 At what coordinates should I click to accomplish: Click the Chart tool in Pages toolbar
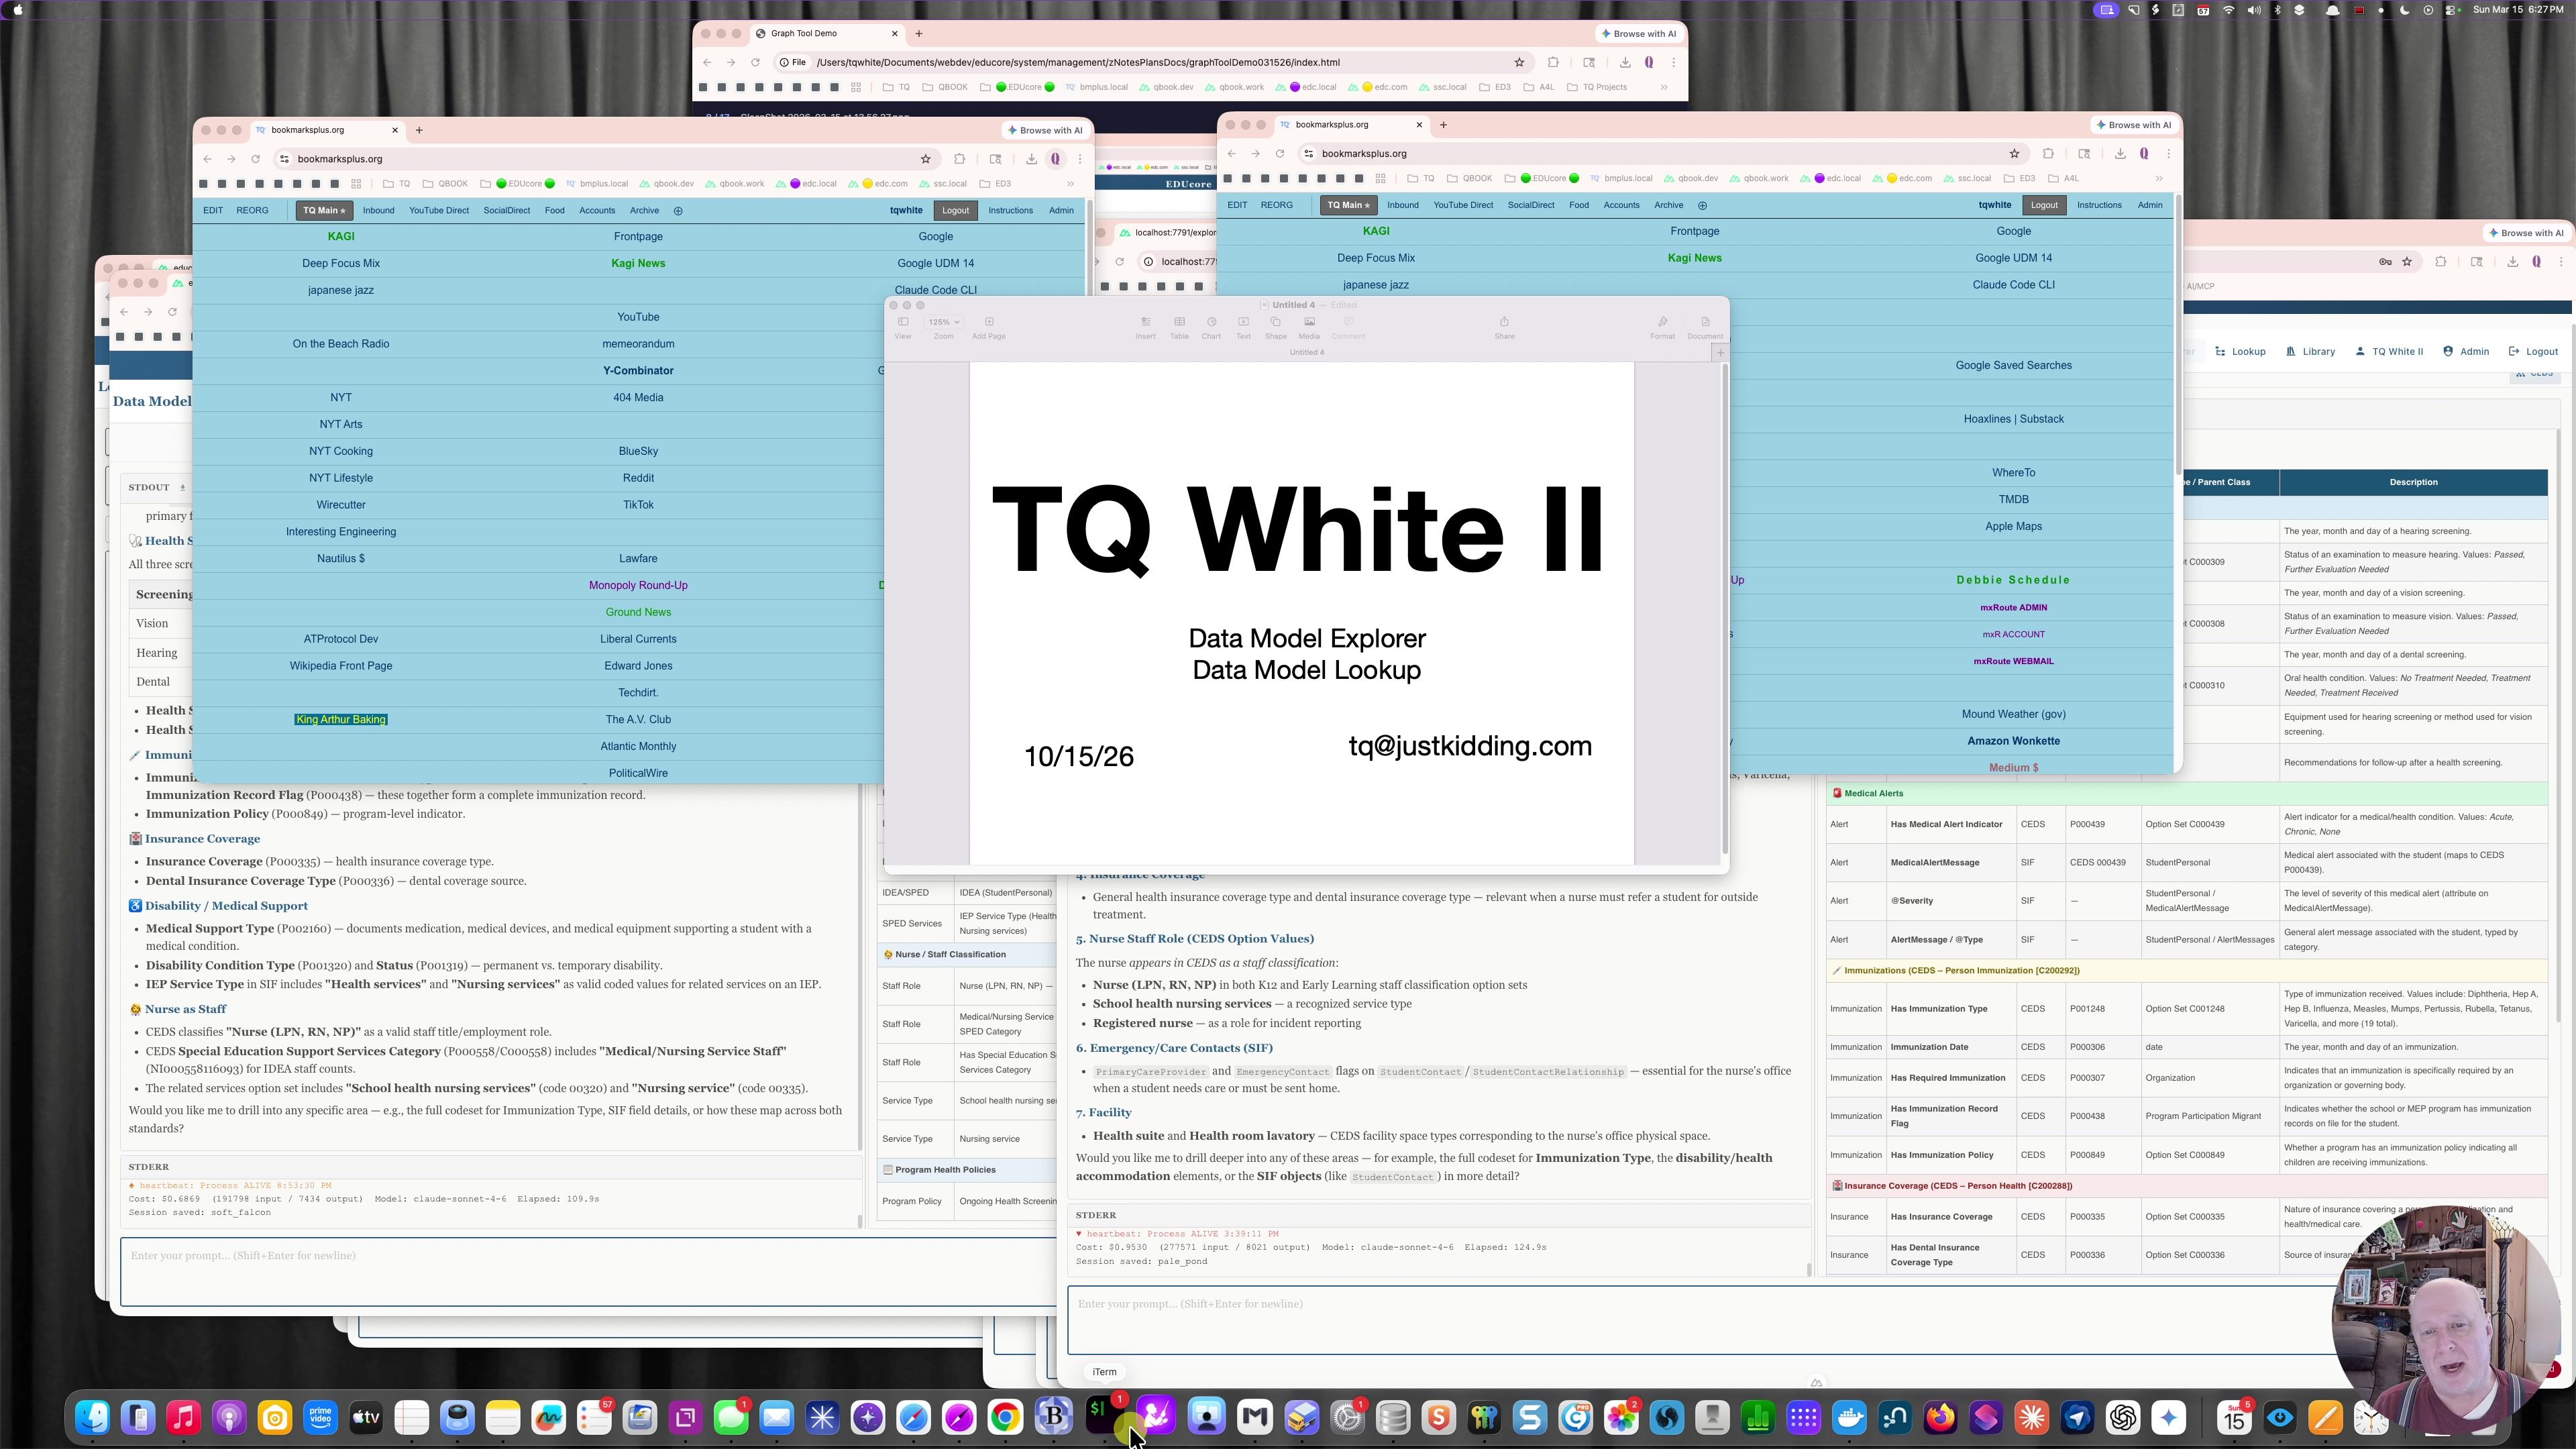tap(1211, 327)
